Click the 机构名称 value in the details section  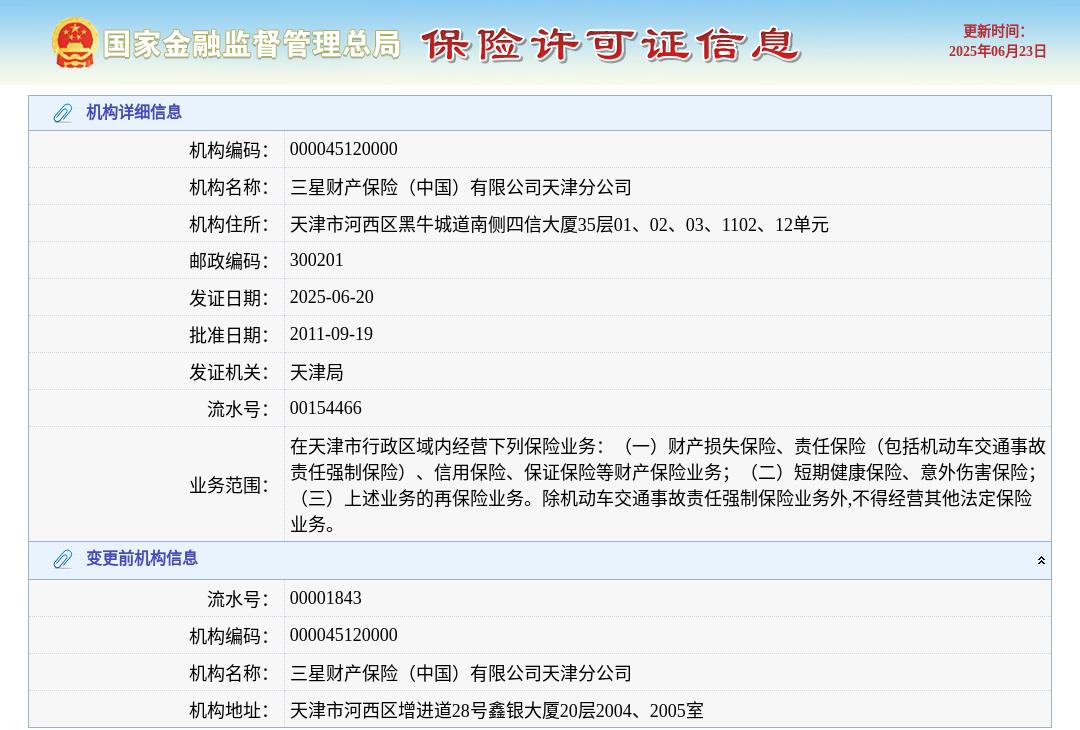pos(461,187)
